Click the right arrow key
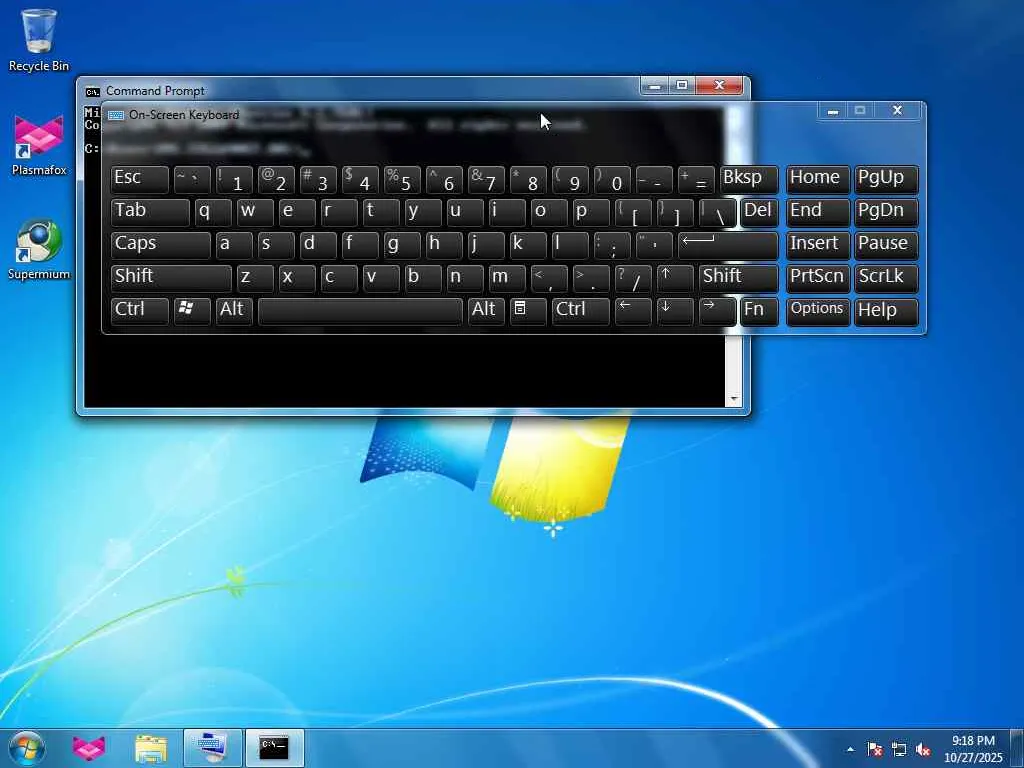Image resolution: width=1024 pixels, height=768 pixels. click(716, 312)
